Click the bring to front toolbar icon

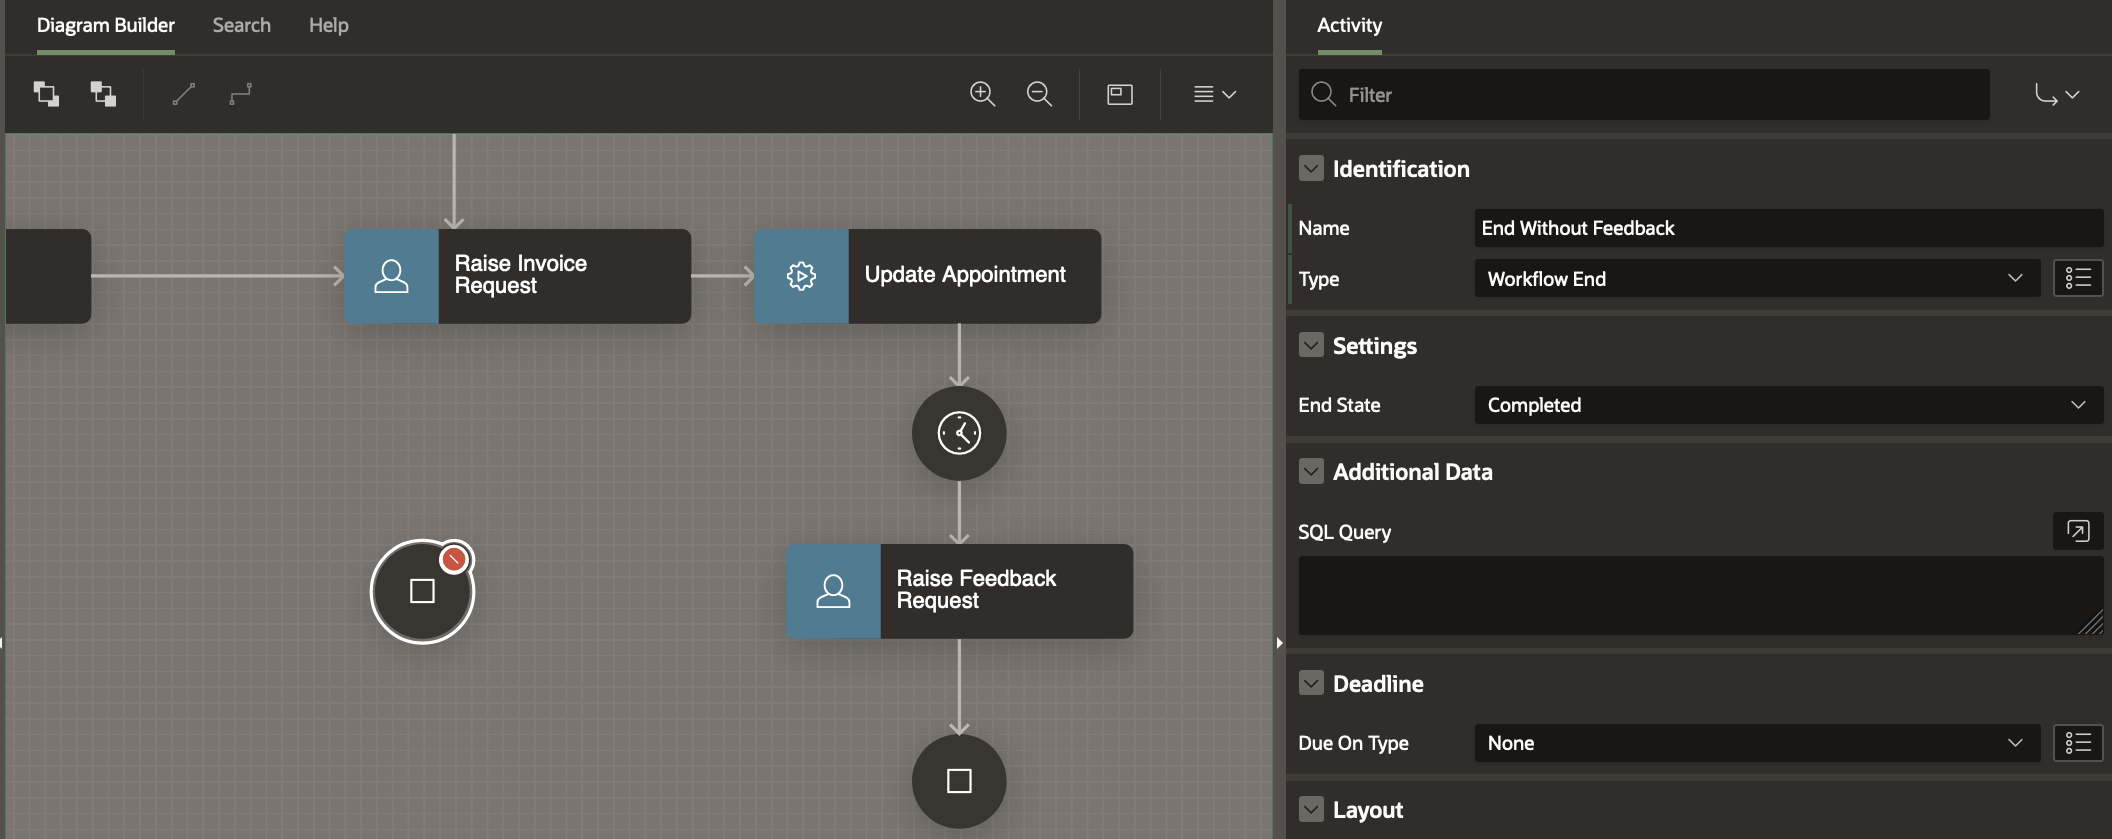[46, 94]
